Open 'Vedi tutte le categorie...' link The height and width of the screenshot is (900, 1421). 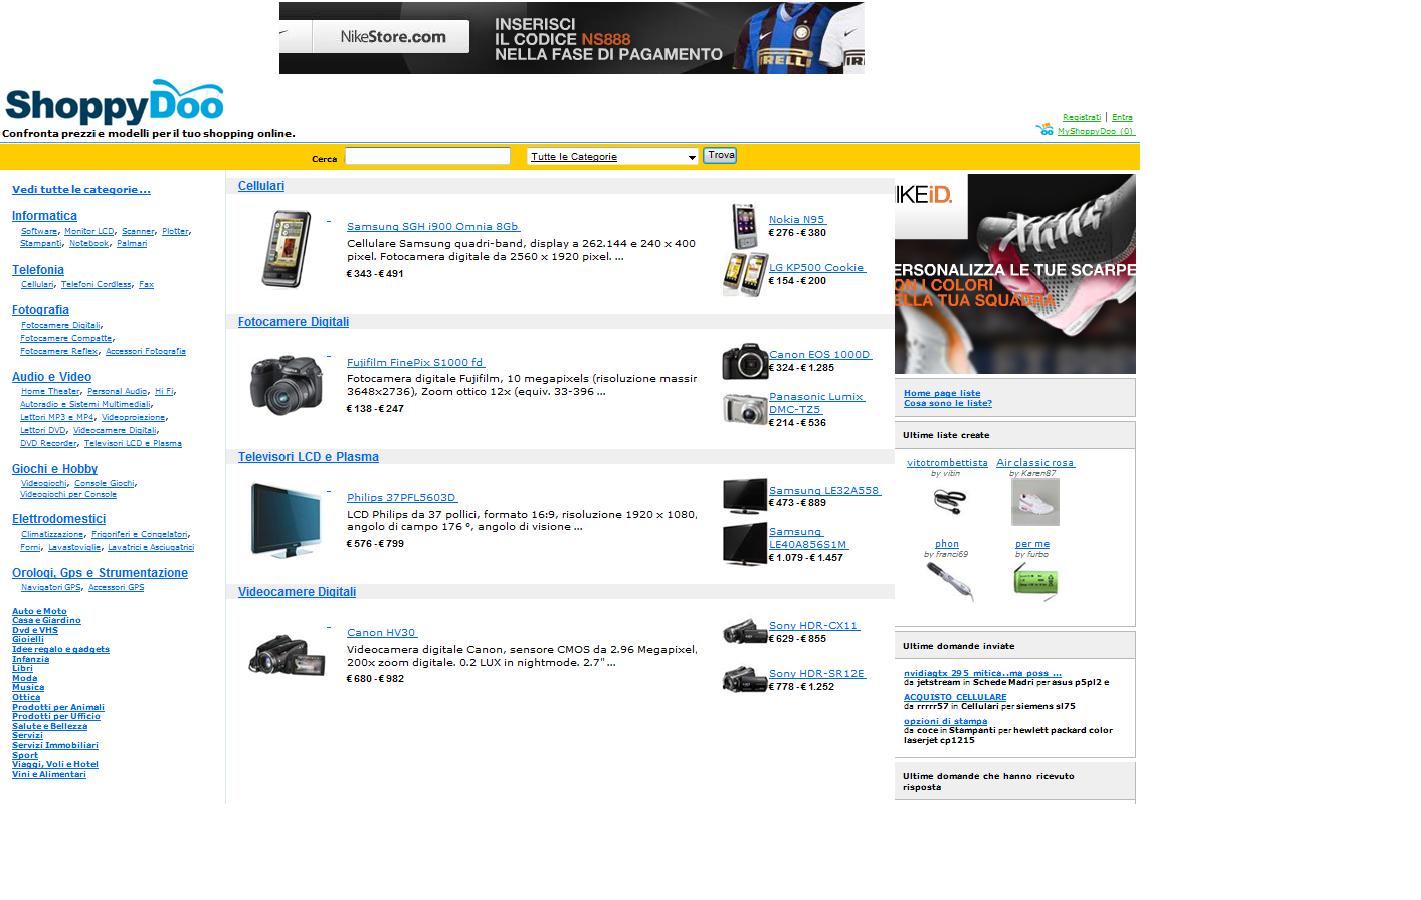[x=81, y=189]
